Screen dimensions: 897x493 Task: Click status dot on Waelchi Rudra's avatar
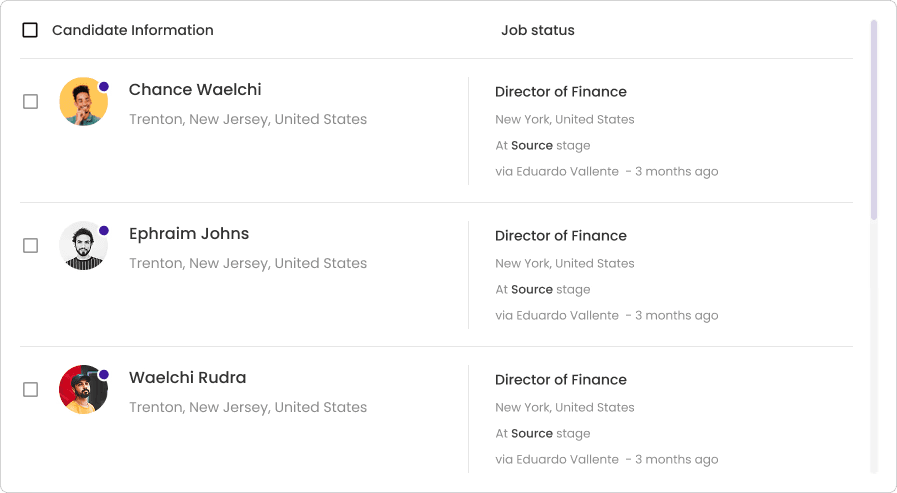pos(104,375)
